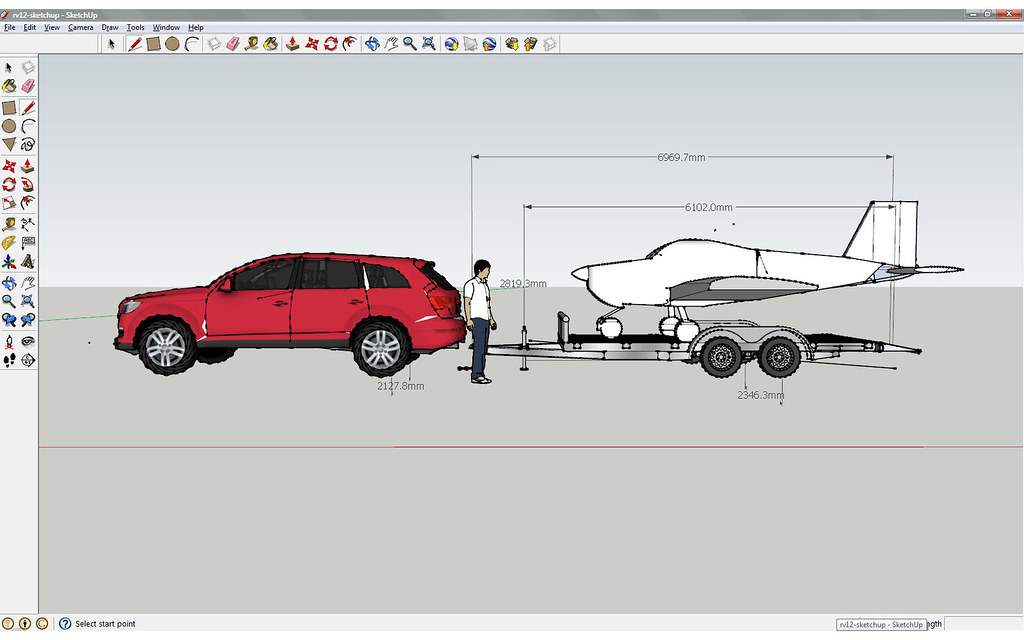Image resolution: width=1024 pixels, height=640 pixels.
Task: Click the 2346.3mm dimension label
Action: coord(761,395)
